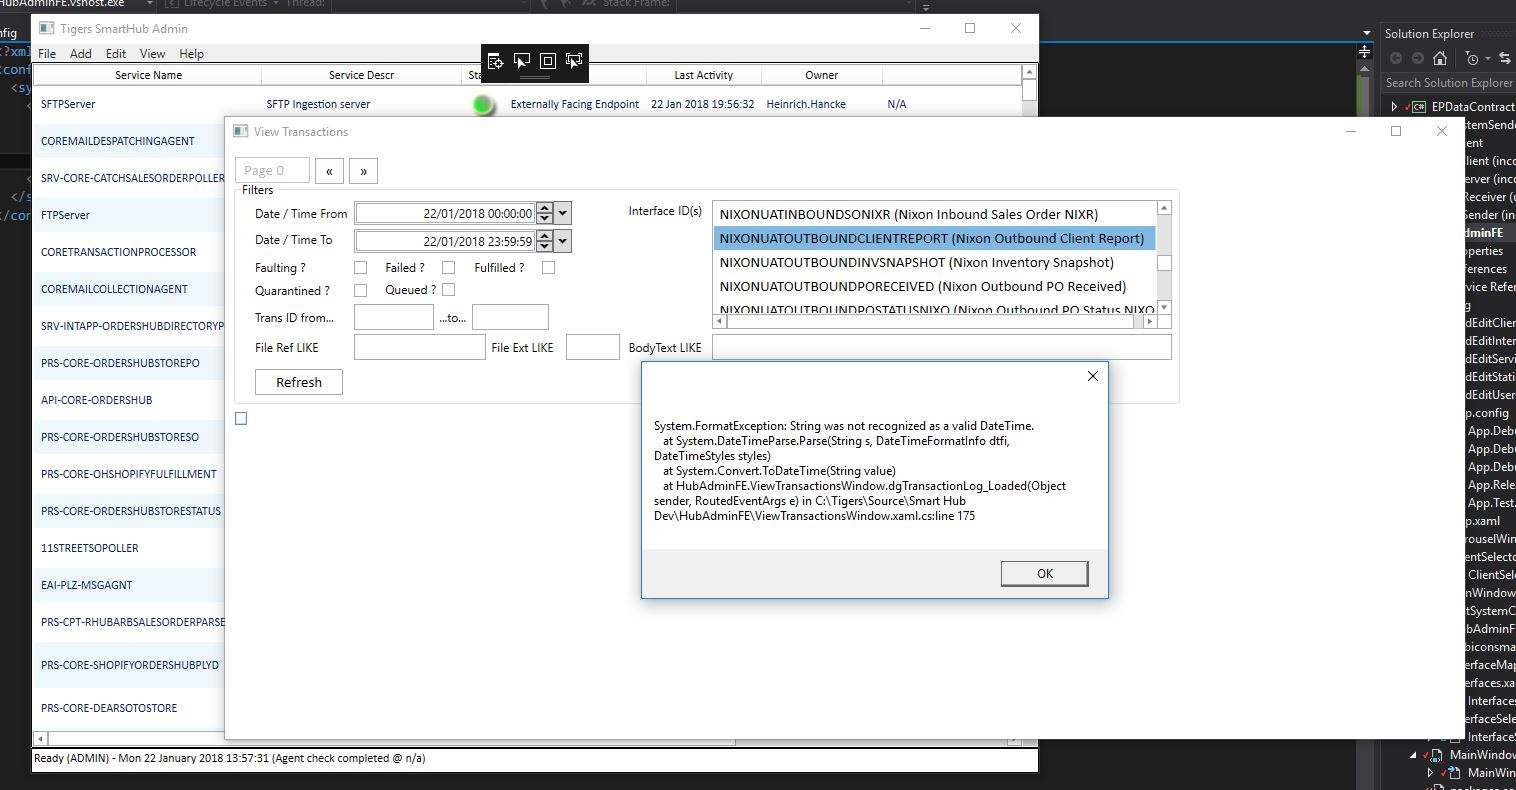Image resolution: width=1516 pixels, height=790 pixels.
Task: Increment Date / Time To spinner up
Action: pyautogui.click(x=544, y=235)
